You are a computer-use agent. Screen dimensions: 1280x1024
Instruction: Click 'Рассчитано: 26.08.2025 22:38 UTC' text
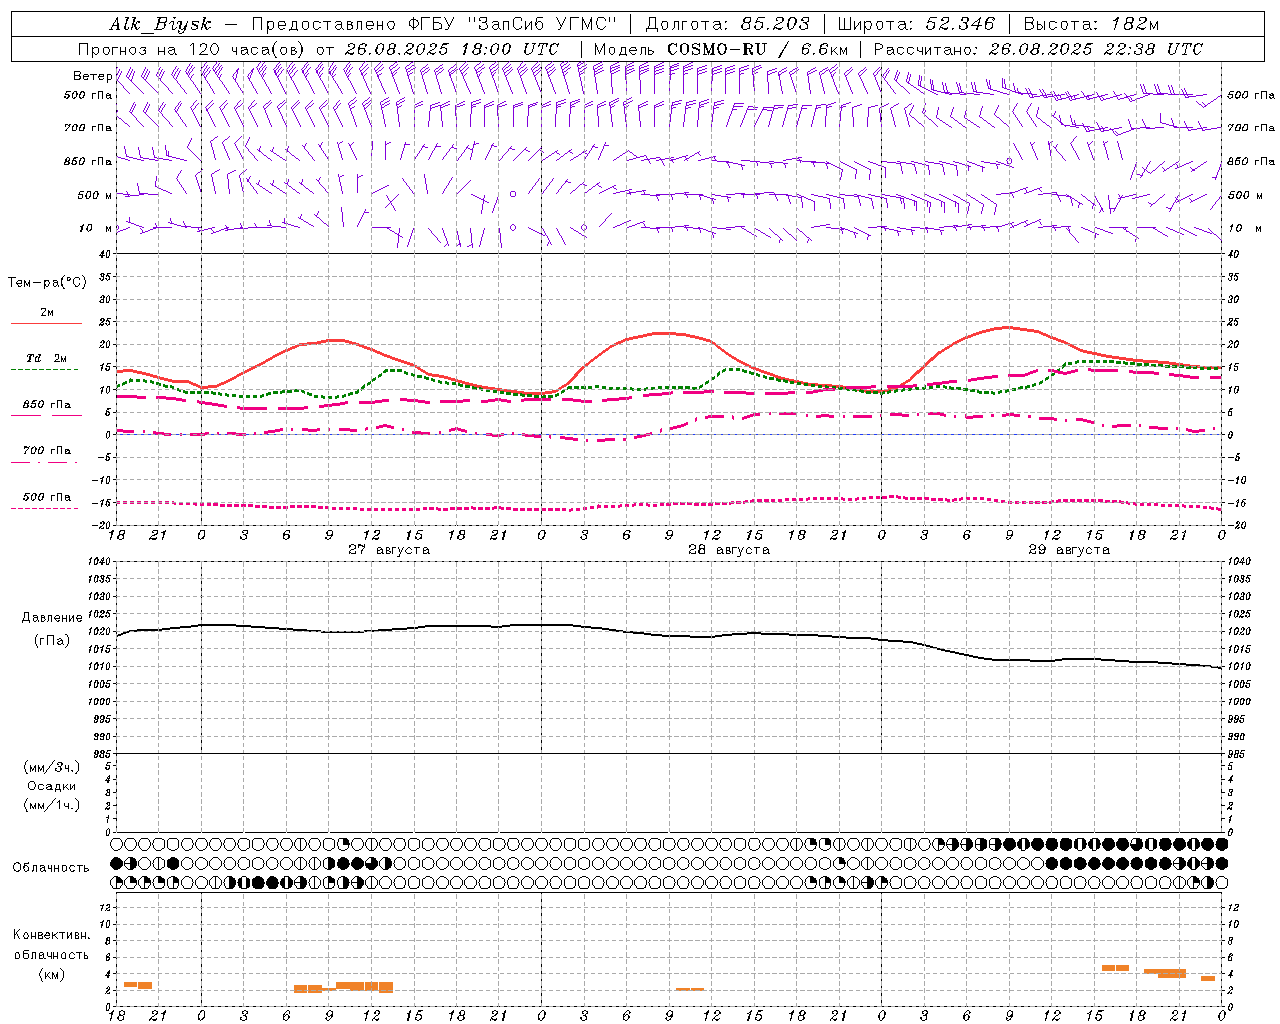[x=1038, y=48]
